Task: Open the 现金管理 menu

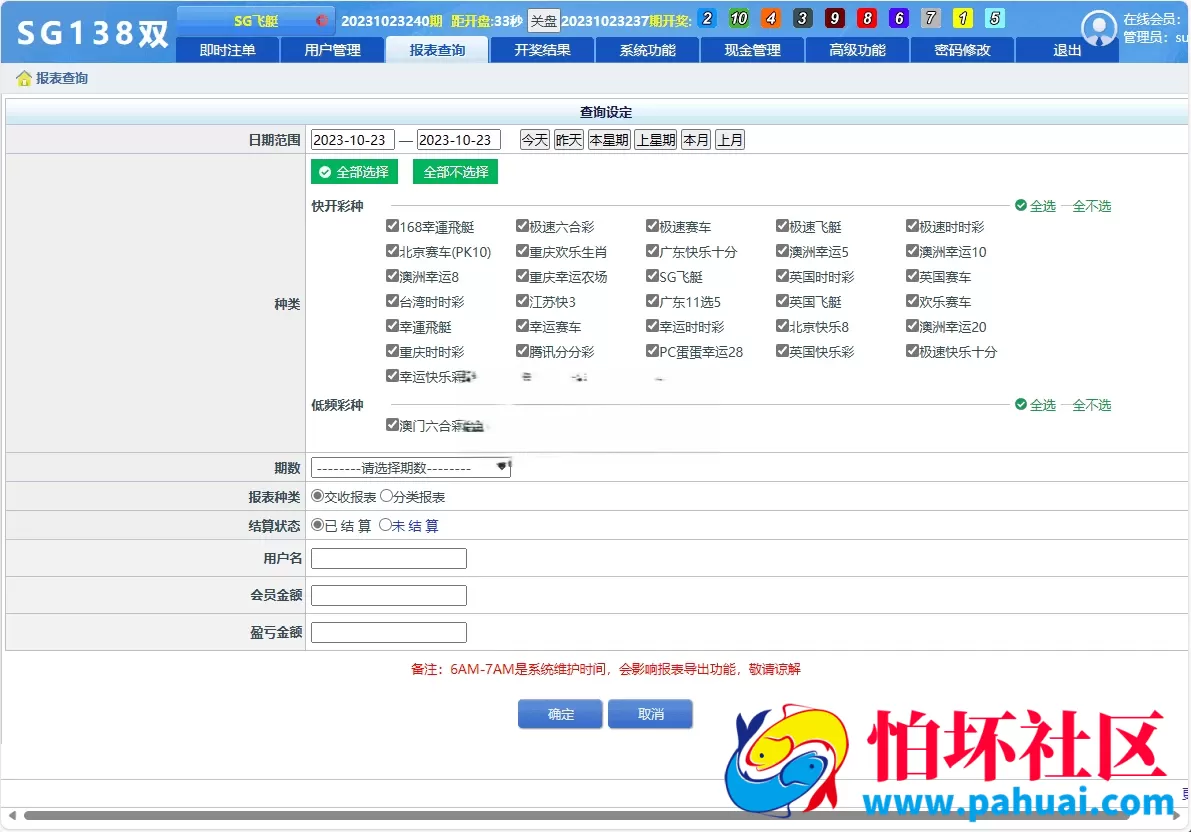Action: (752, 50)
